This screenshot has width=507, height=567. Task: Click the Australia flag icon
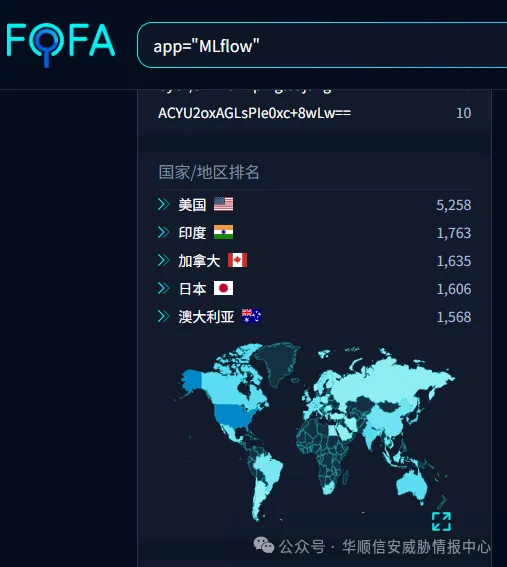pos(251,316)
